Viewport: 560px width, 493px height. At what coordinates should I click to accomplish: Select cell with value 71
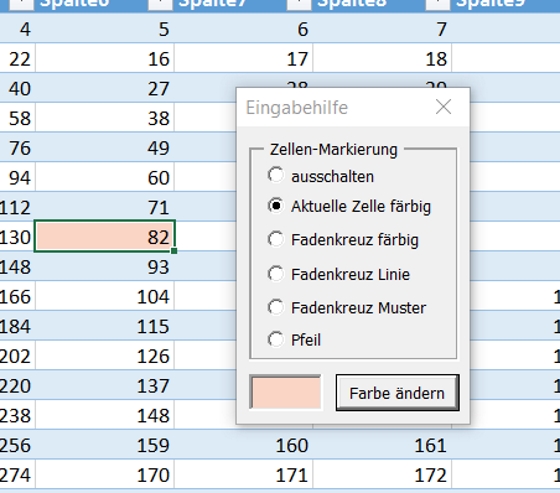[x=105, y=206]
